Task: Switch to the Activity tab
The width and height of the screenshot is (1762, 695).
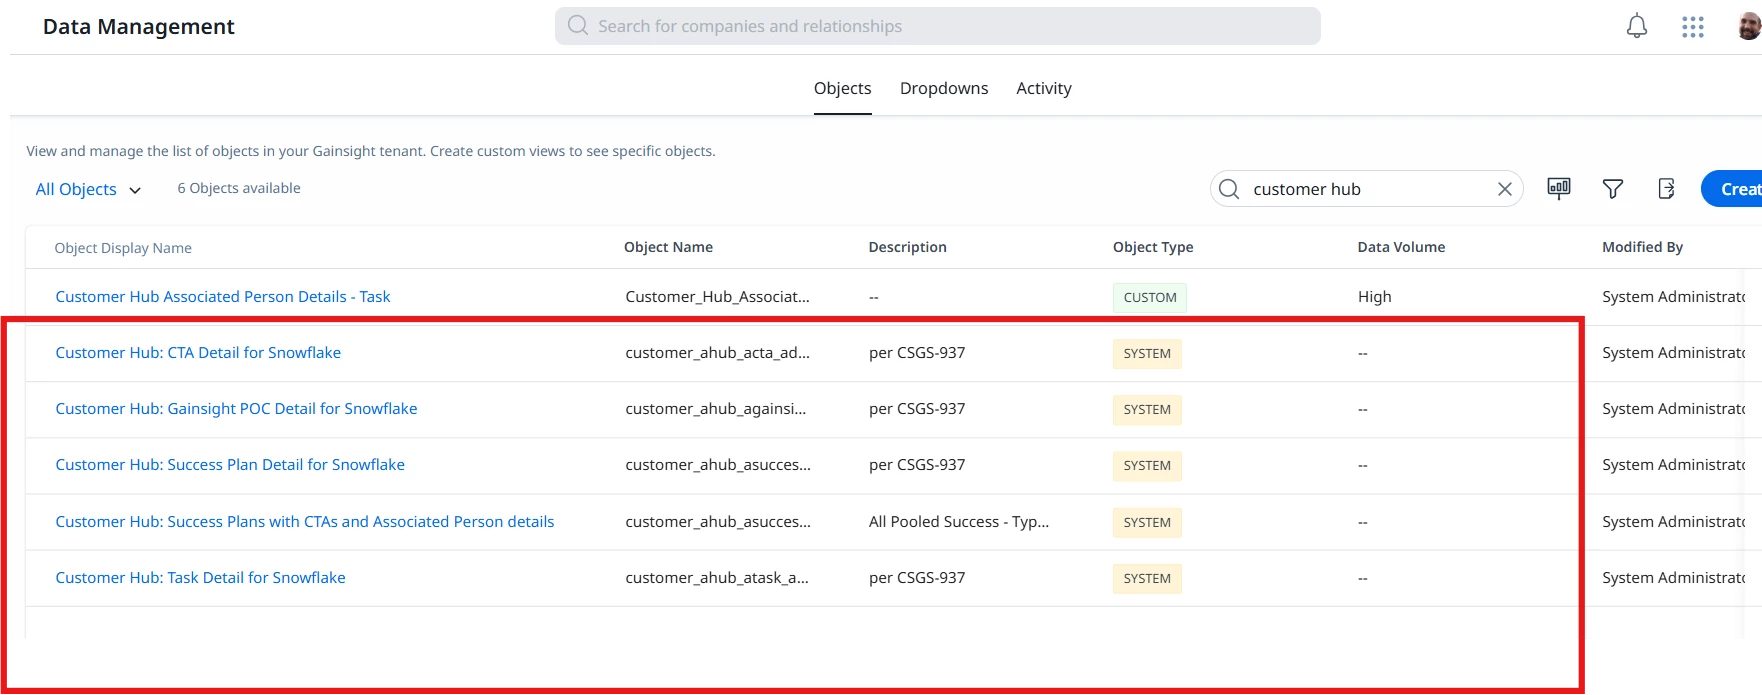Action: point(1044,88)
